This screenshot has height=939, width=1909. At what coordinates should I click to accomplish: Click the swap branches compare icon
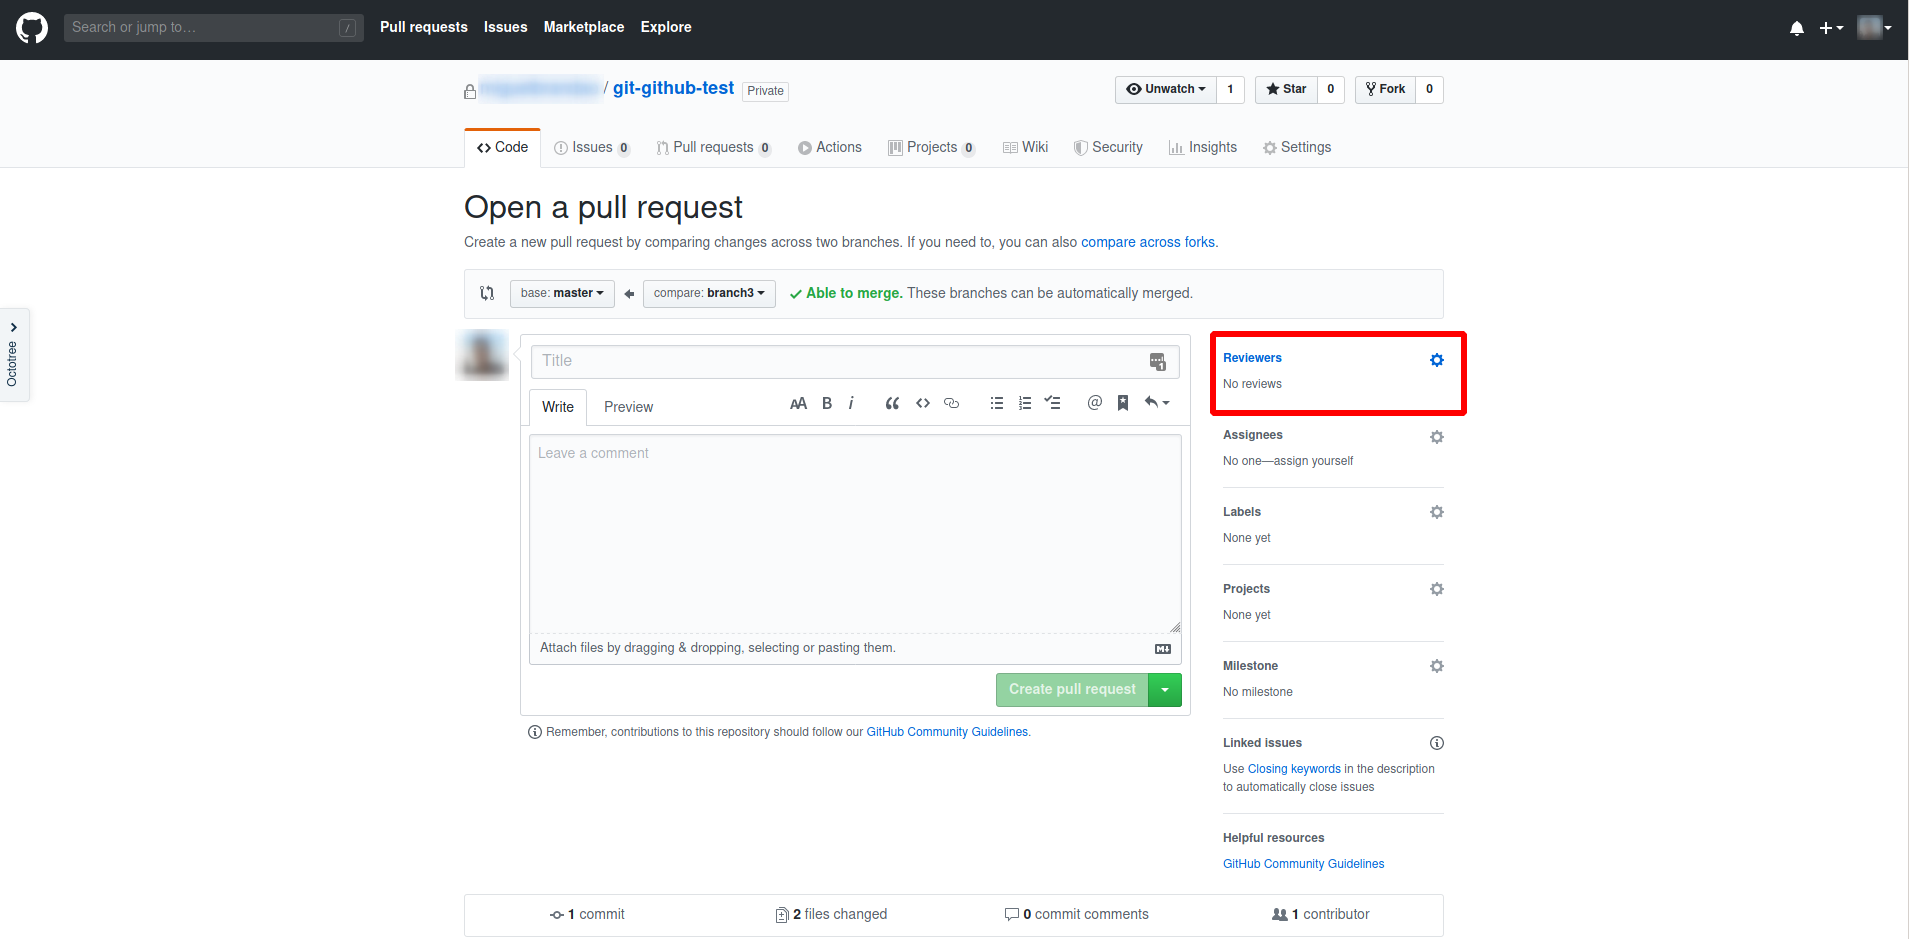[x=487, y=293]
